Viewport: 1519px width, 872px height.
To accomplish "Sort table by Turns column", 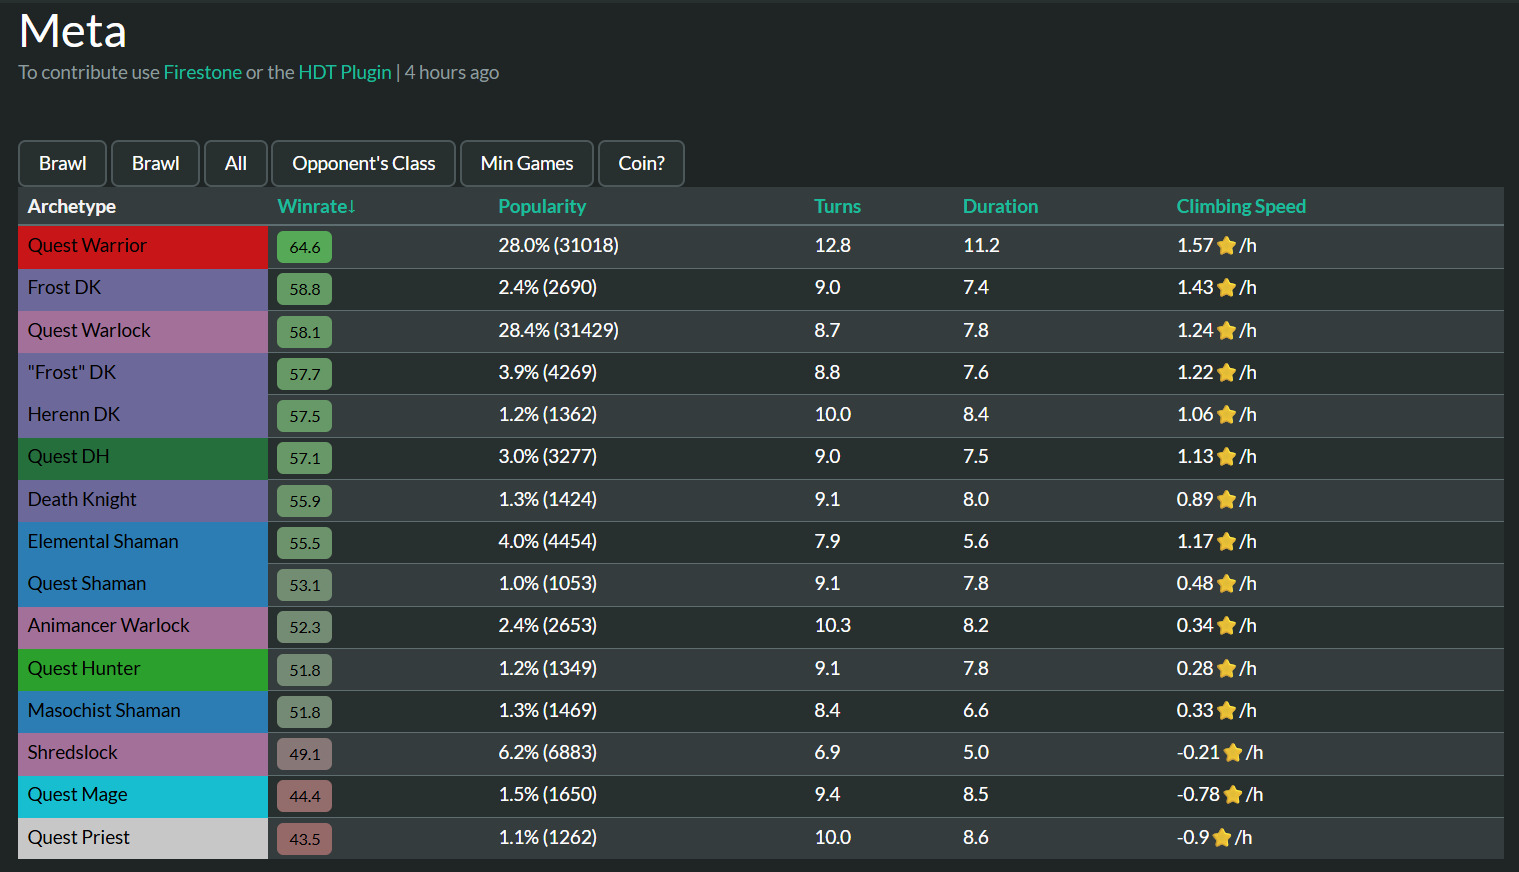I will (837, 206).
